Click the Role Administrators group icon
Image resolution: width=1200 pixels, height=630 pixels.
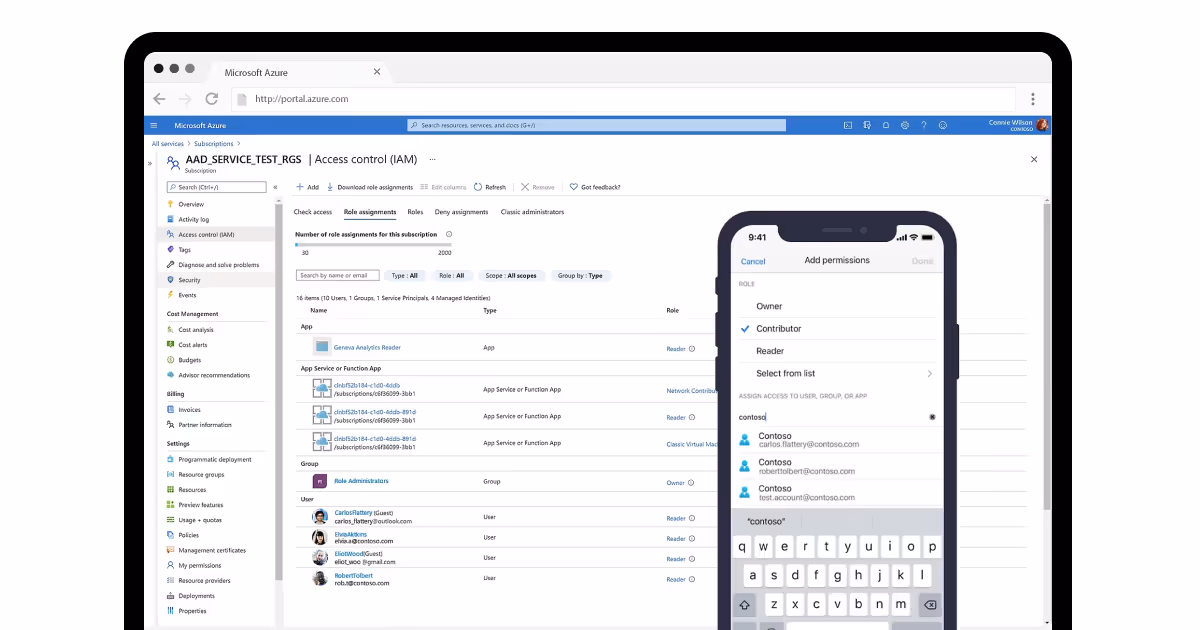click(x=322, y=481)
